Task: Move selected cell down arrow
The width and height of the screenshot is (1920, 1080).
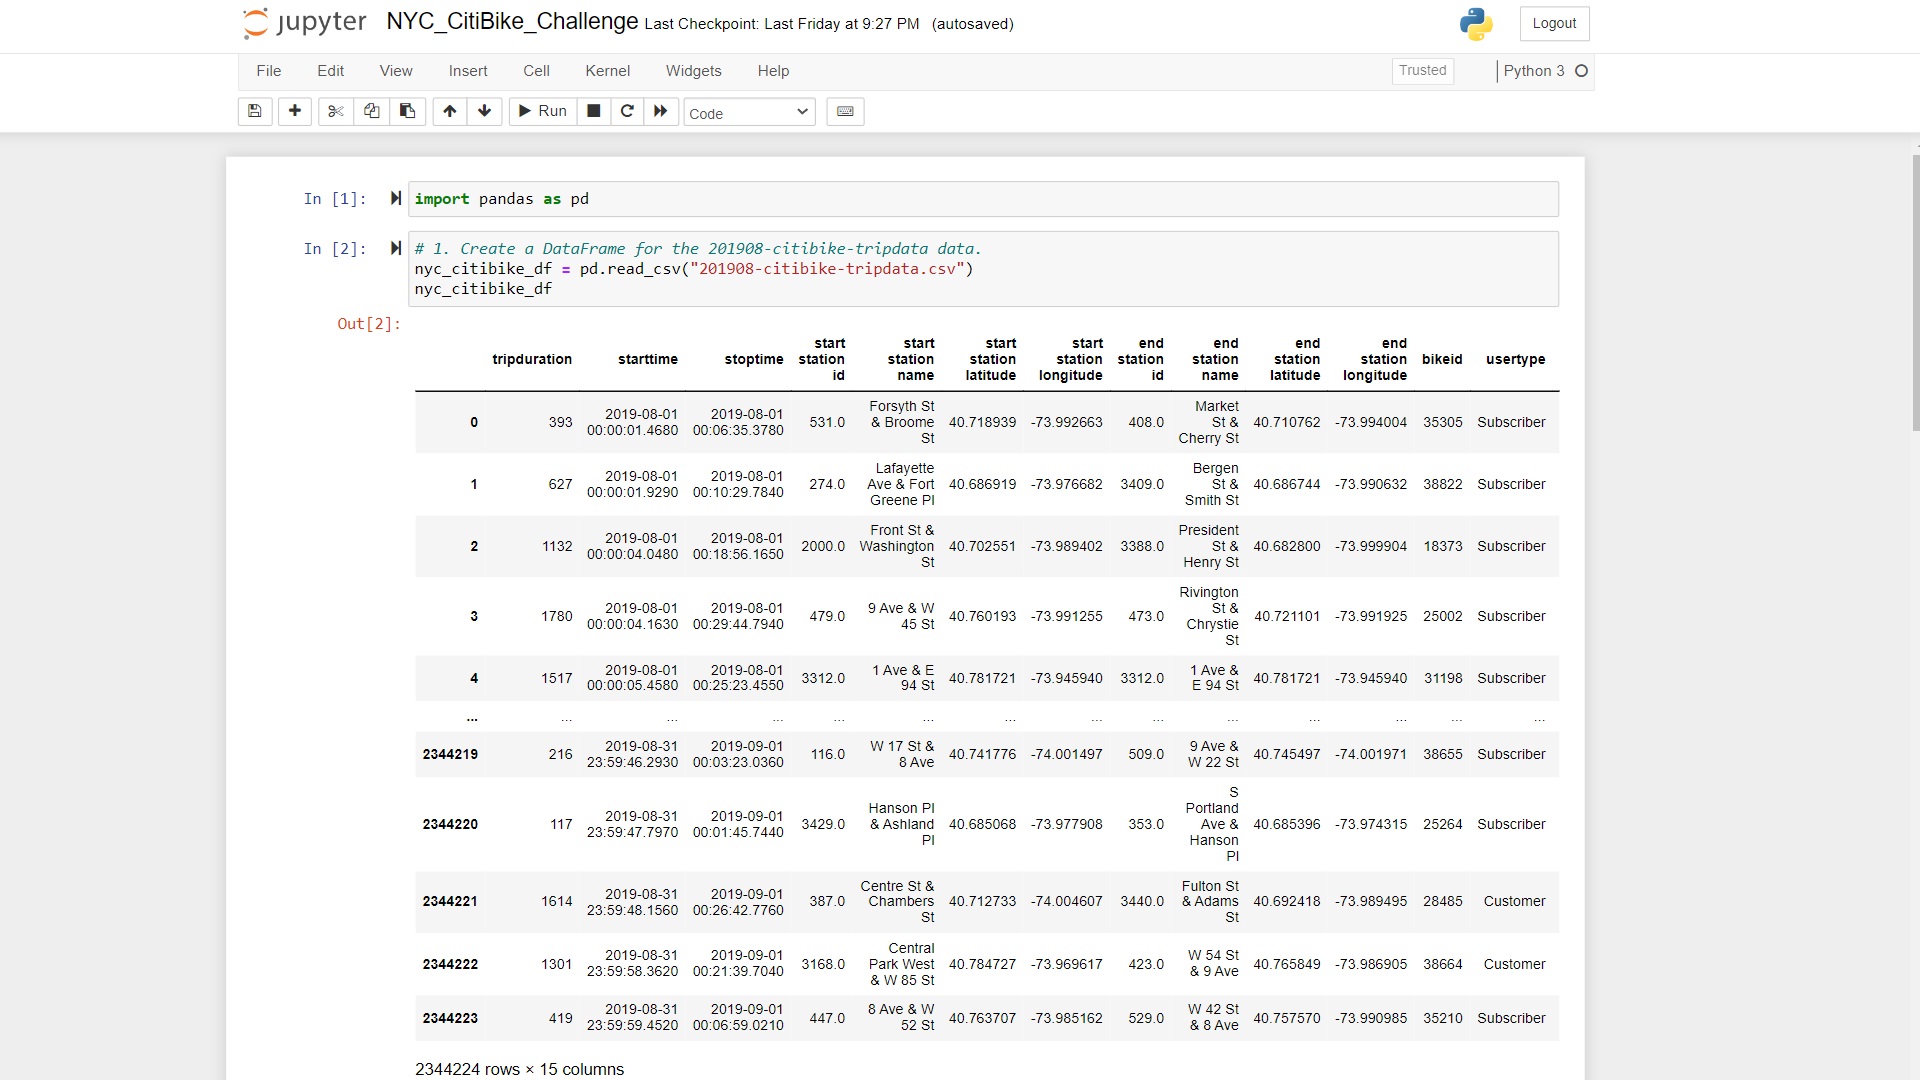Action: point(485,111)
